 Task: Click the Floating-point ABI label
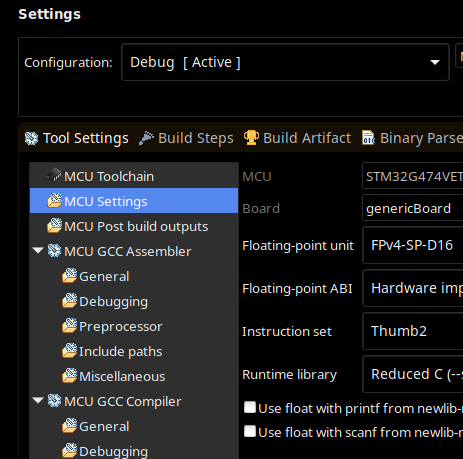pos(297,289)
